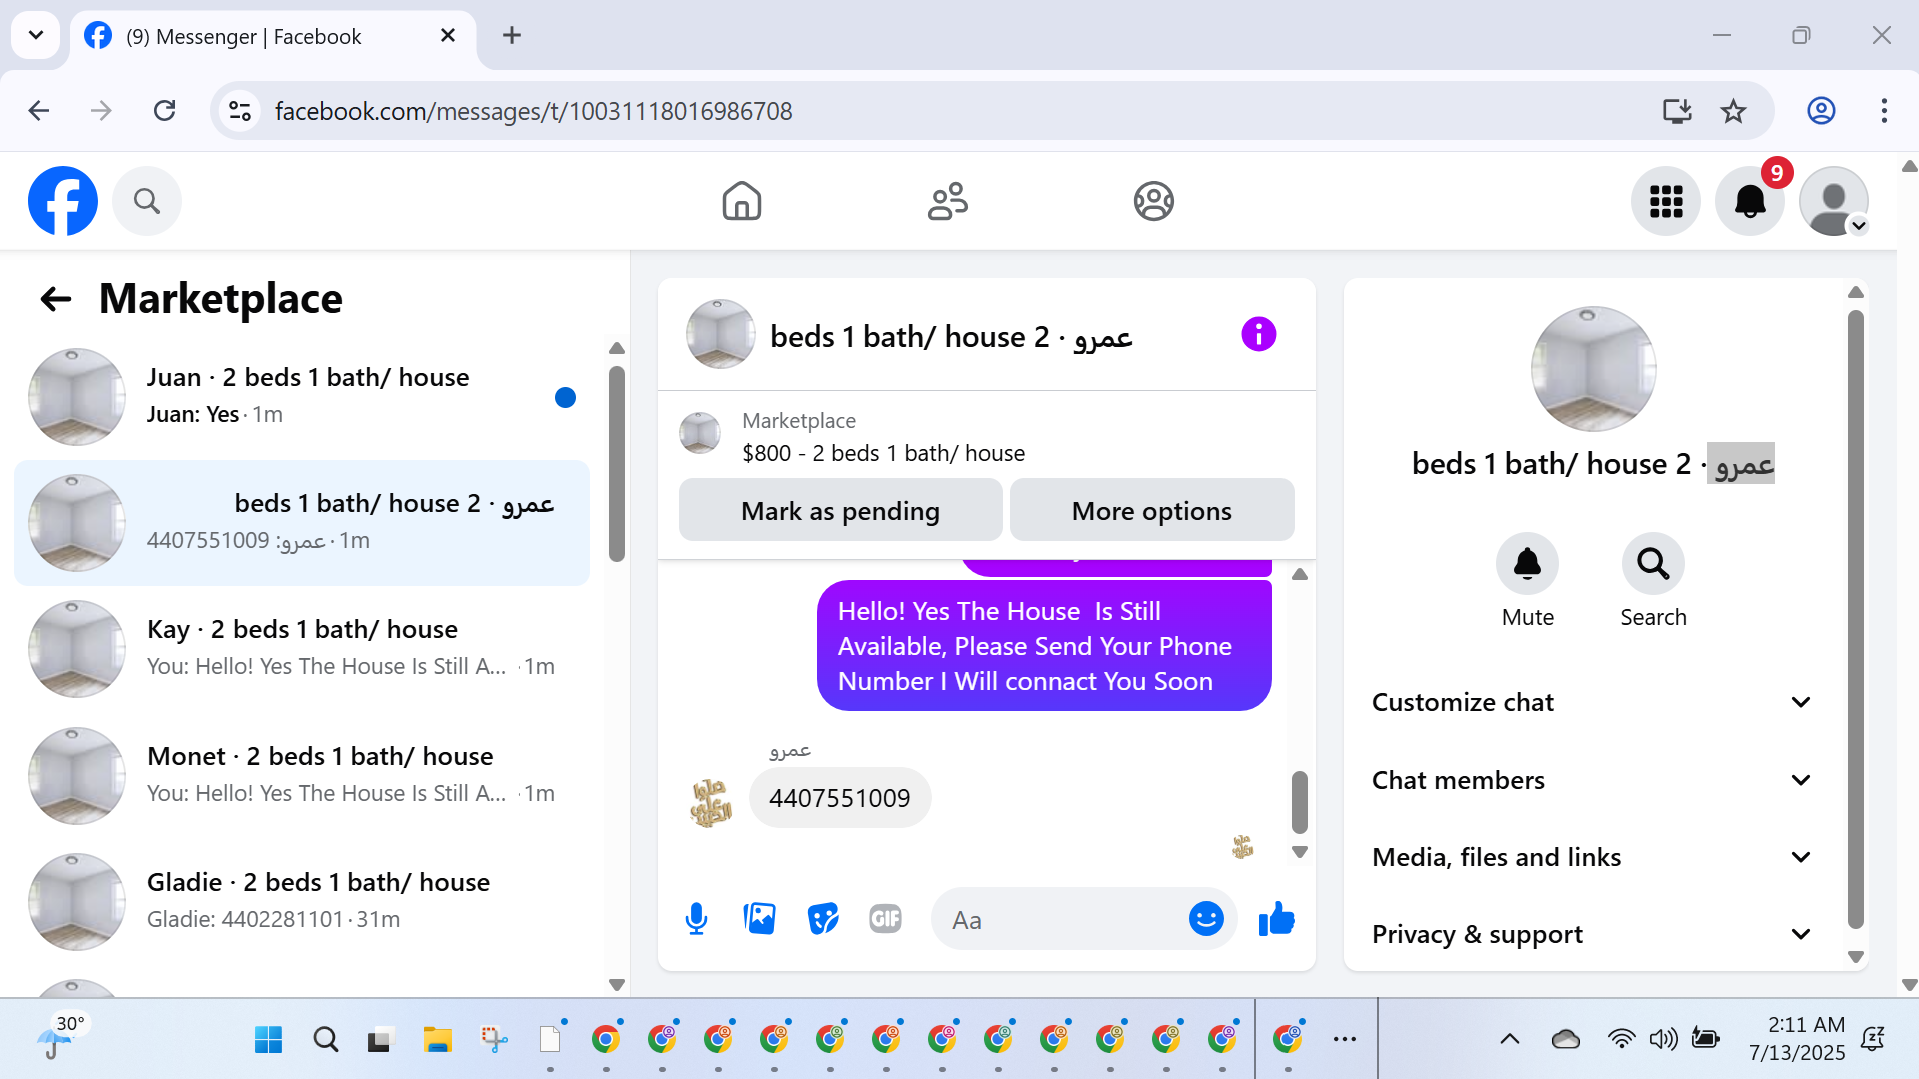Screen dimensions: 1919x1079
Task: Open the emoji picker smiley
Action: (1206, 918)
